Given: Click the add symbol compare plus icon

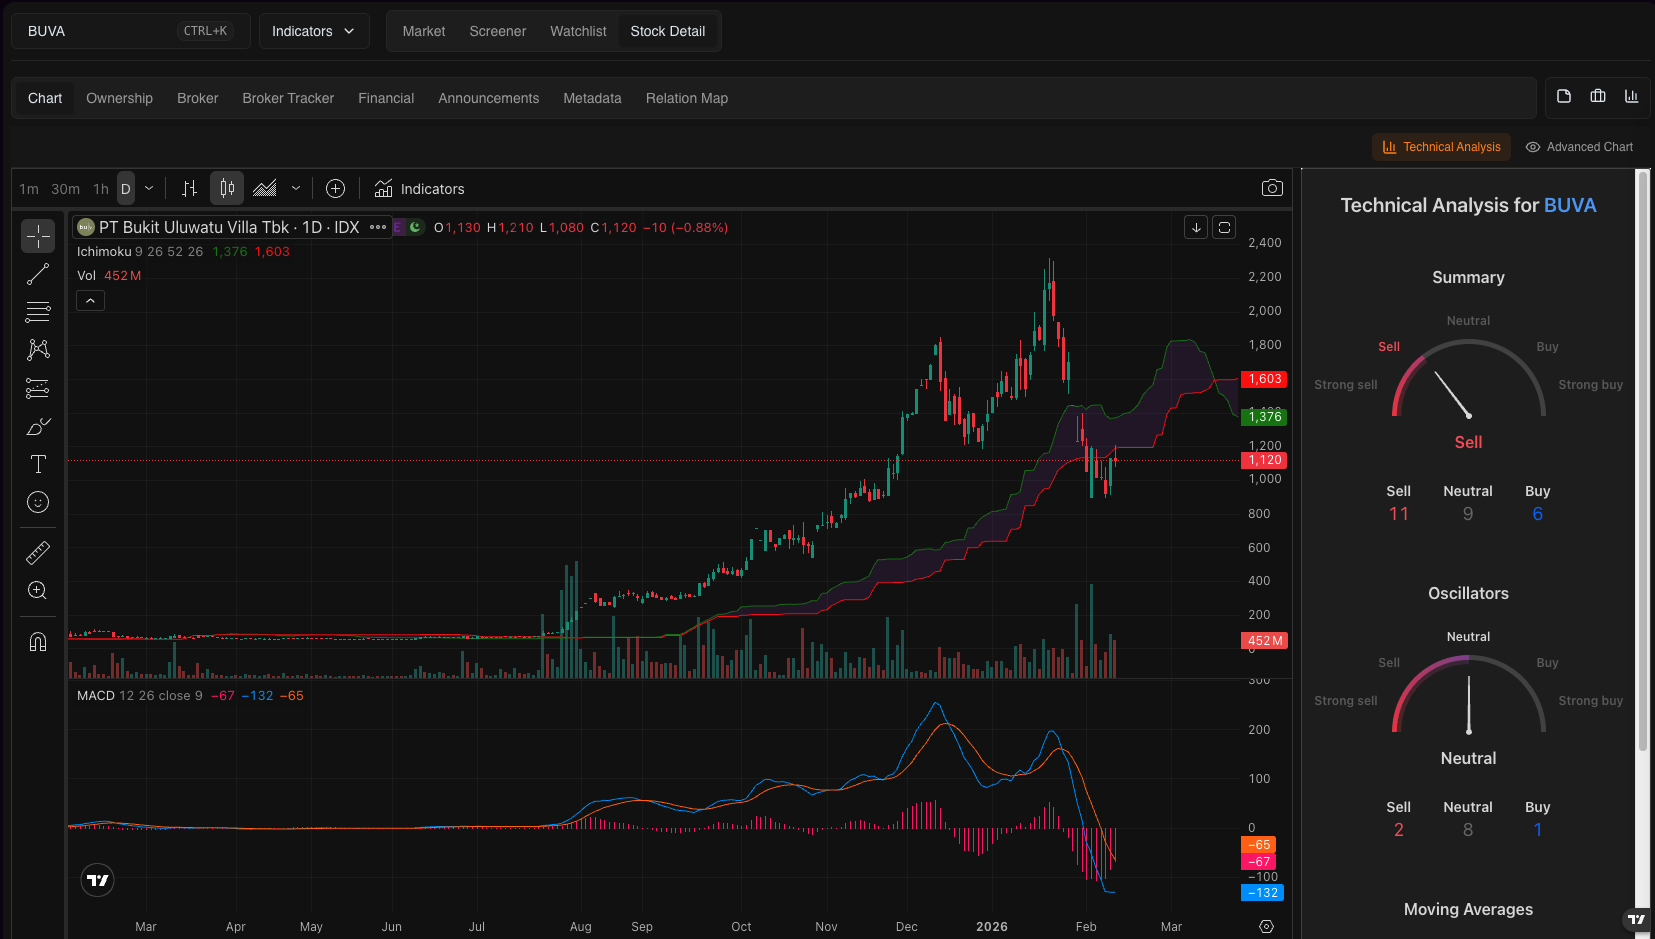Looking at the screenshot, I should [336, 189].
